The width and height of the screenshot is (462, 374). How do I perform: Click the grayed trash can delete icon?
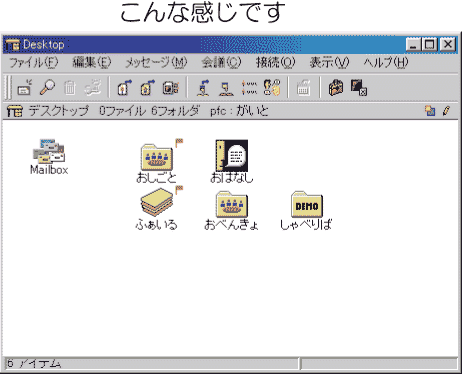[70, 88]
